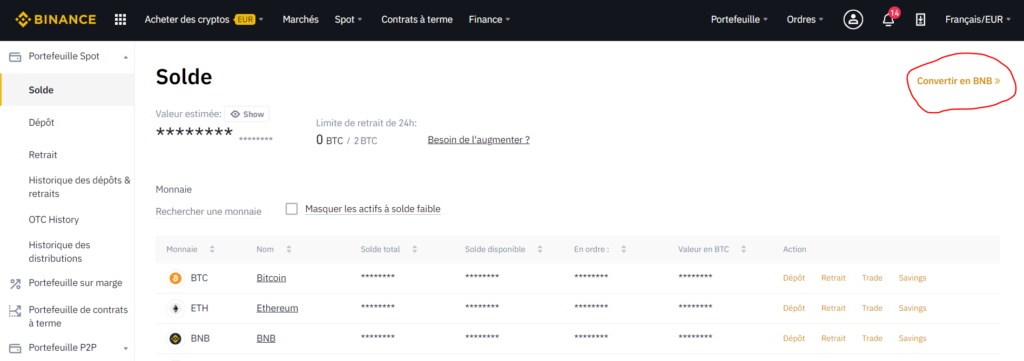This screenshot has width=1024, height=361.
Task: Click the Bitcoin coin icon
Action: click(x=175, y=278)
